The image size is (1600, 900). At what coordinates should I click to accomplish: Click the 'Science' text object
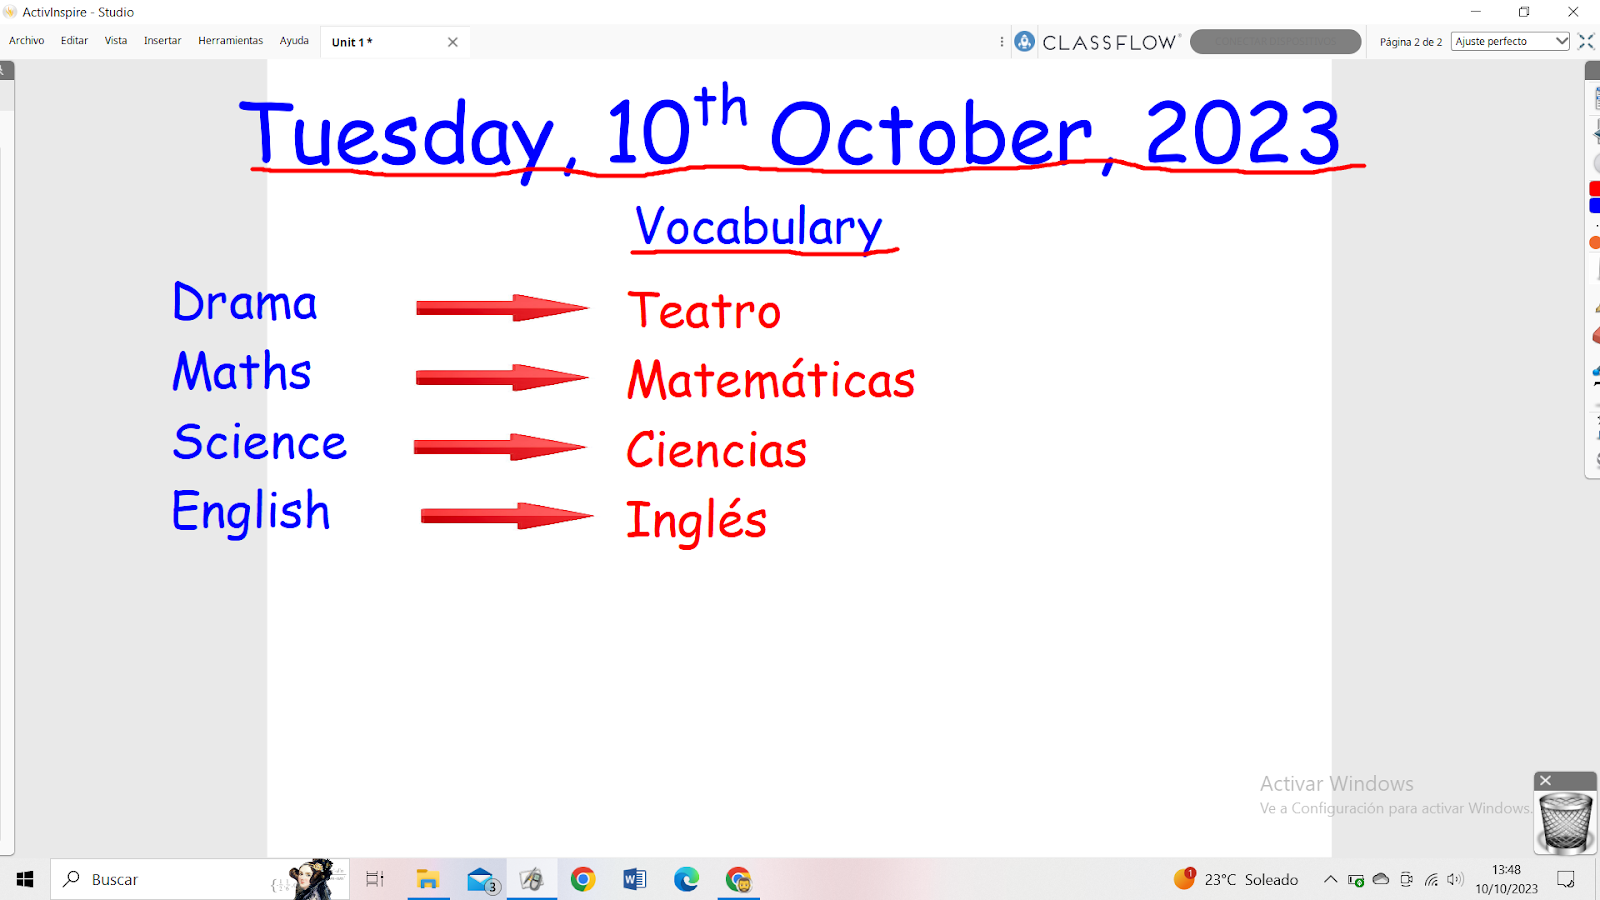tap(260, 441)
